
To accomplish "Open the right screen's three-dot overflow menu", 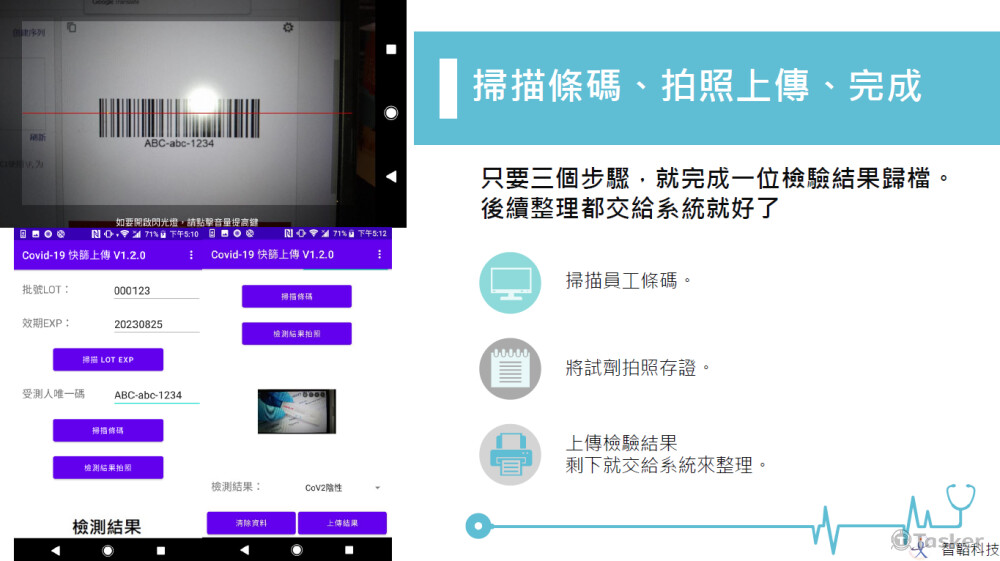I will [x=379, y=255].
